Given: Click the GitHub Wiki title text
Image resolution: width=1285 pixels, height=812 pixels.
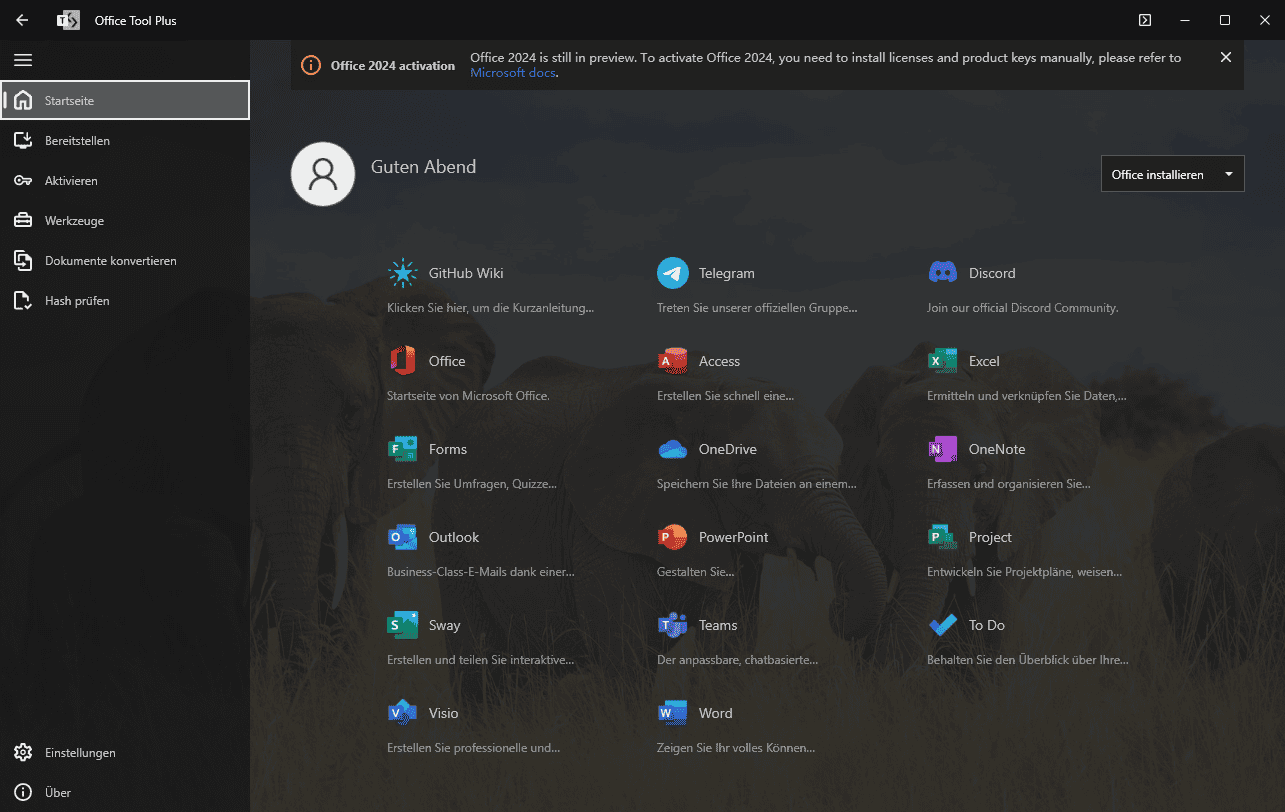Looking at the screenshot, I should (466, 273).
